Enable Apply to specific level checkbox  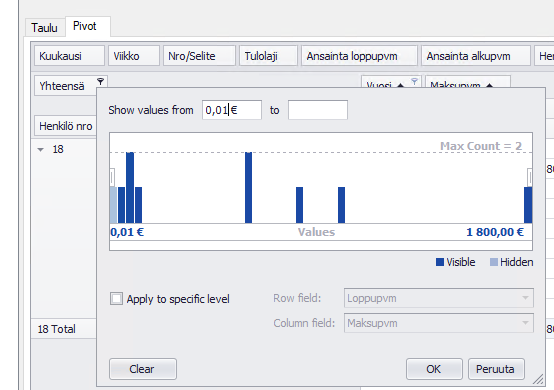(116, 299)
